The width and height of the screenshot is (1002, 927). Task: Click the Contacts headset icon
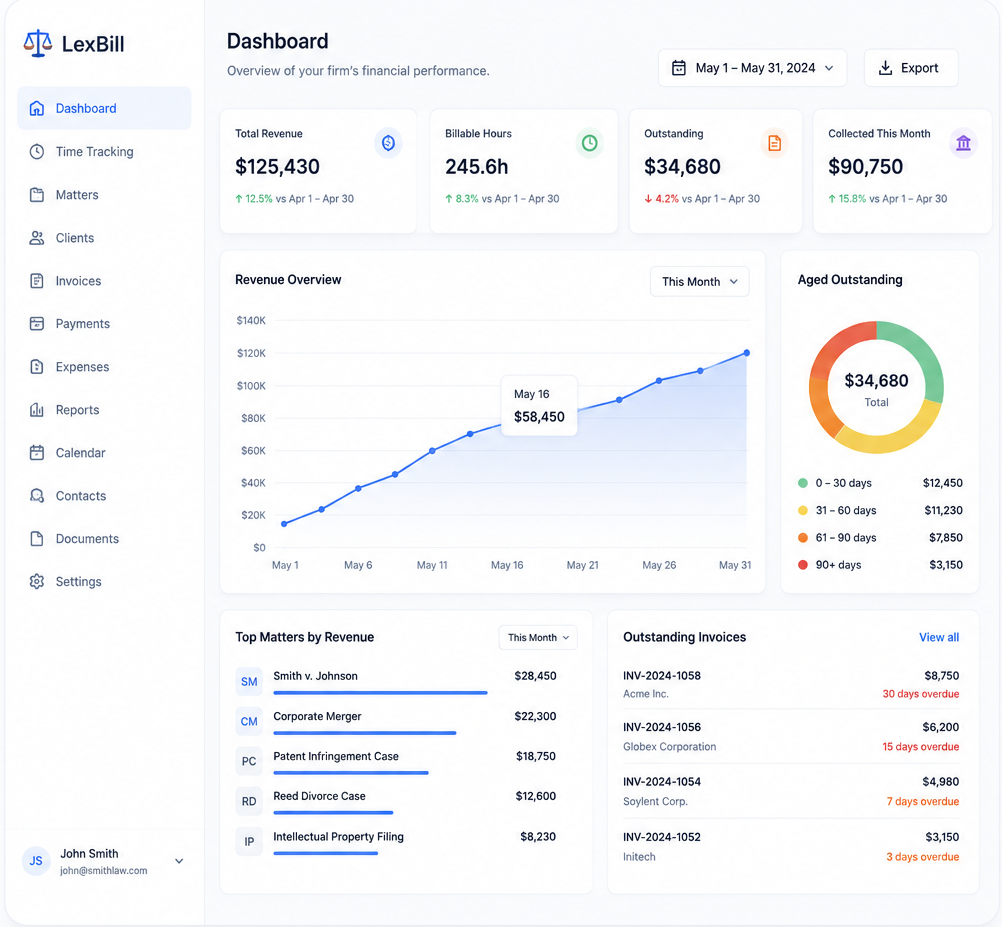tap(37, 496)
